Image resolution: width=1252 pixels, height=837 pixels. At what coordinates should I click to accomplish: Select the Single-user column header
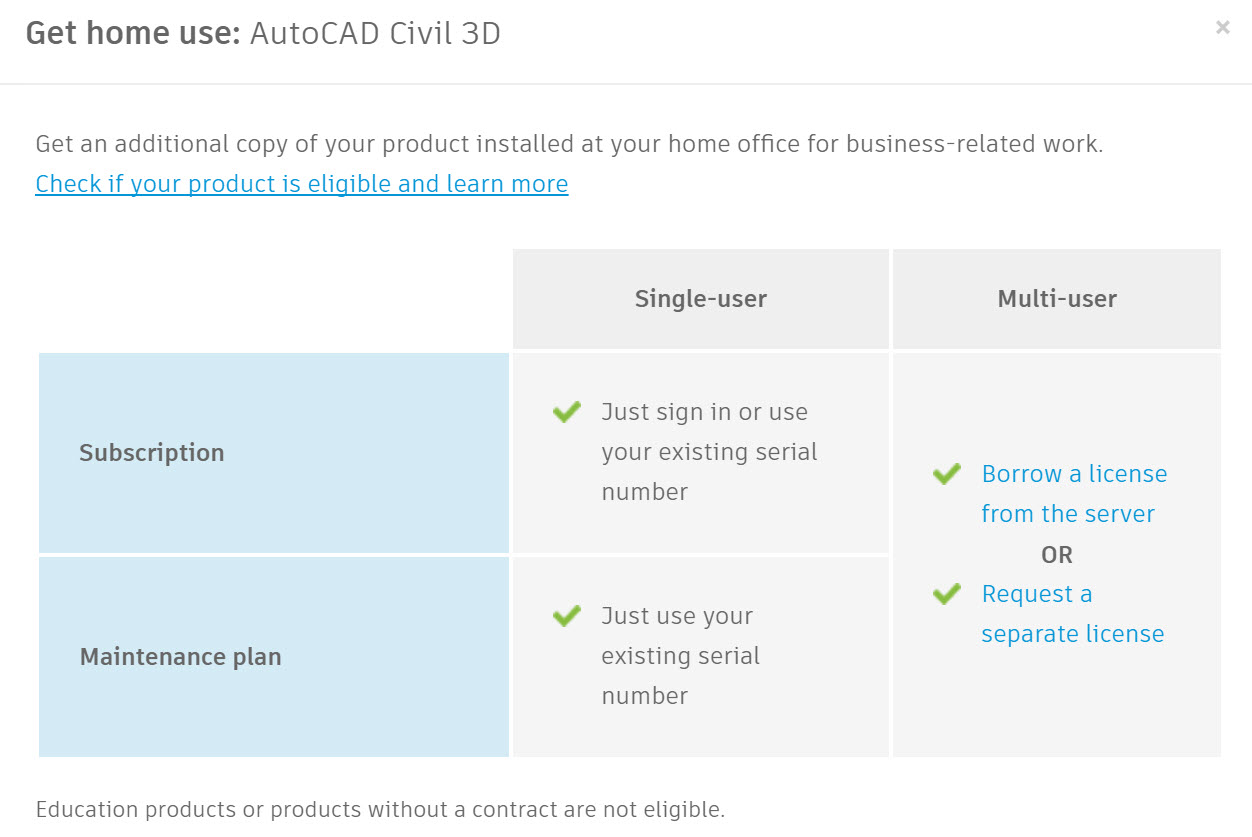pyautogui.click(x=700, y=298)
